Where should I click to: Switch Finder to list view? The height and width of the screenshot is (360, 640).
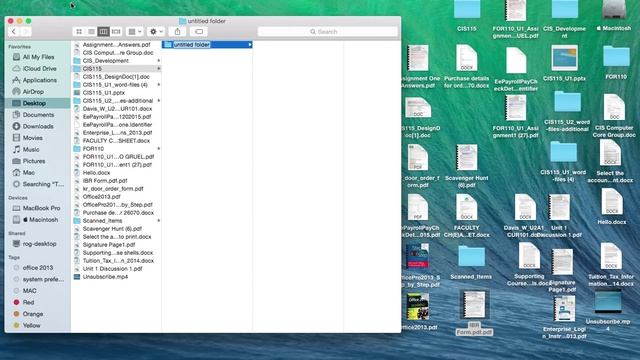[x=91, y=31]
